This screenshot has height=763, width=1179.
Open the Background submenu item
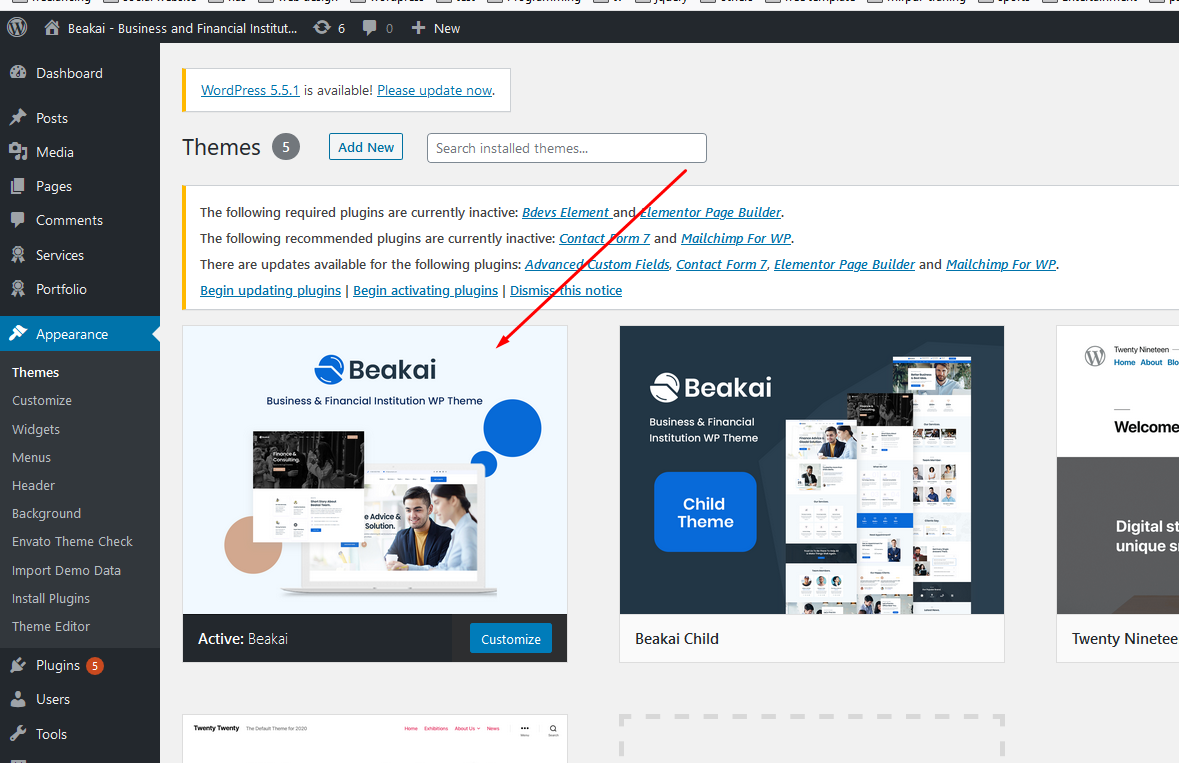pyautogui.click(x=47, y=513)
